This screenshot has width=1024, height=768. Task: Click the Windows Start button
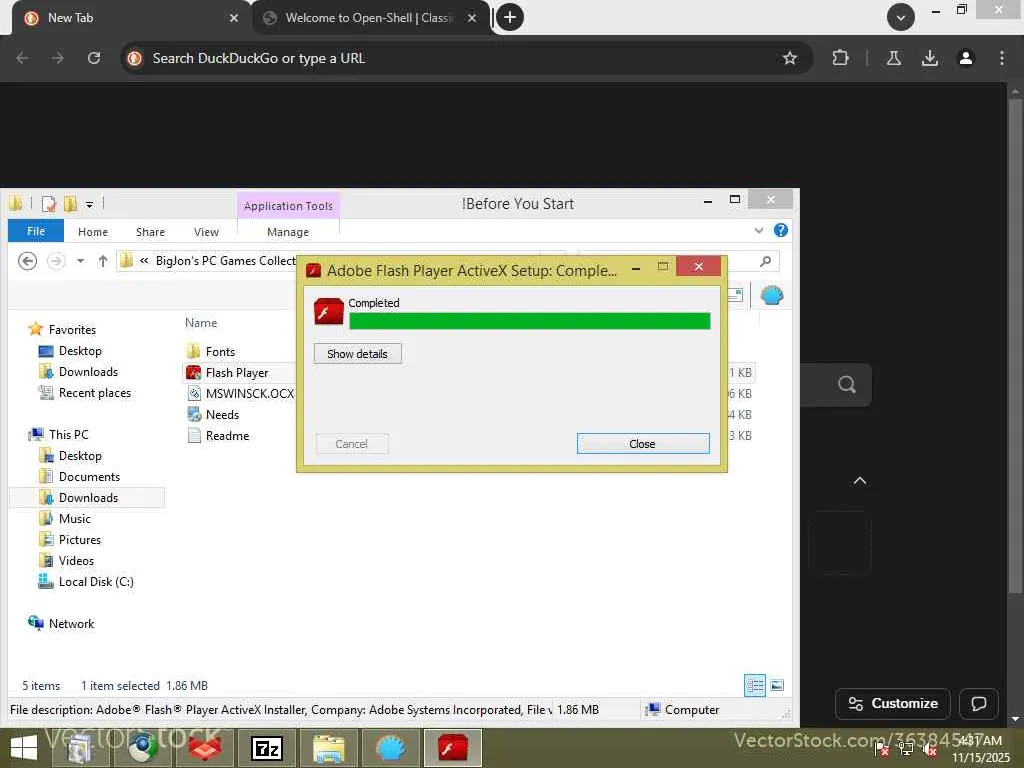pyautogui.click(x=24, y=748)
